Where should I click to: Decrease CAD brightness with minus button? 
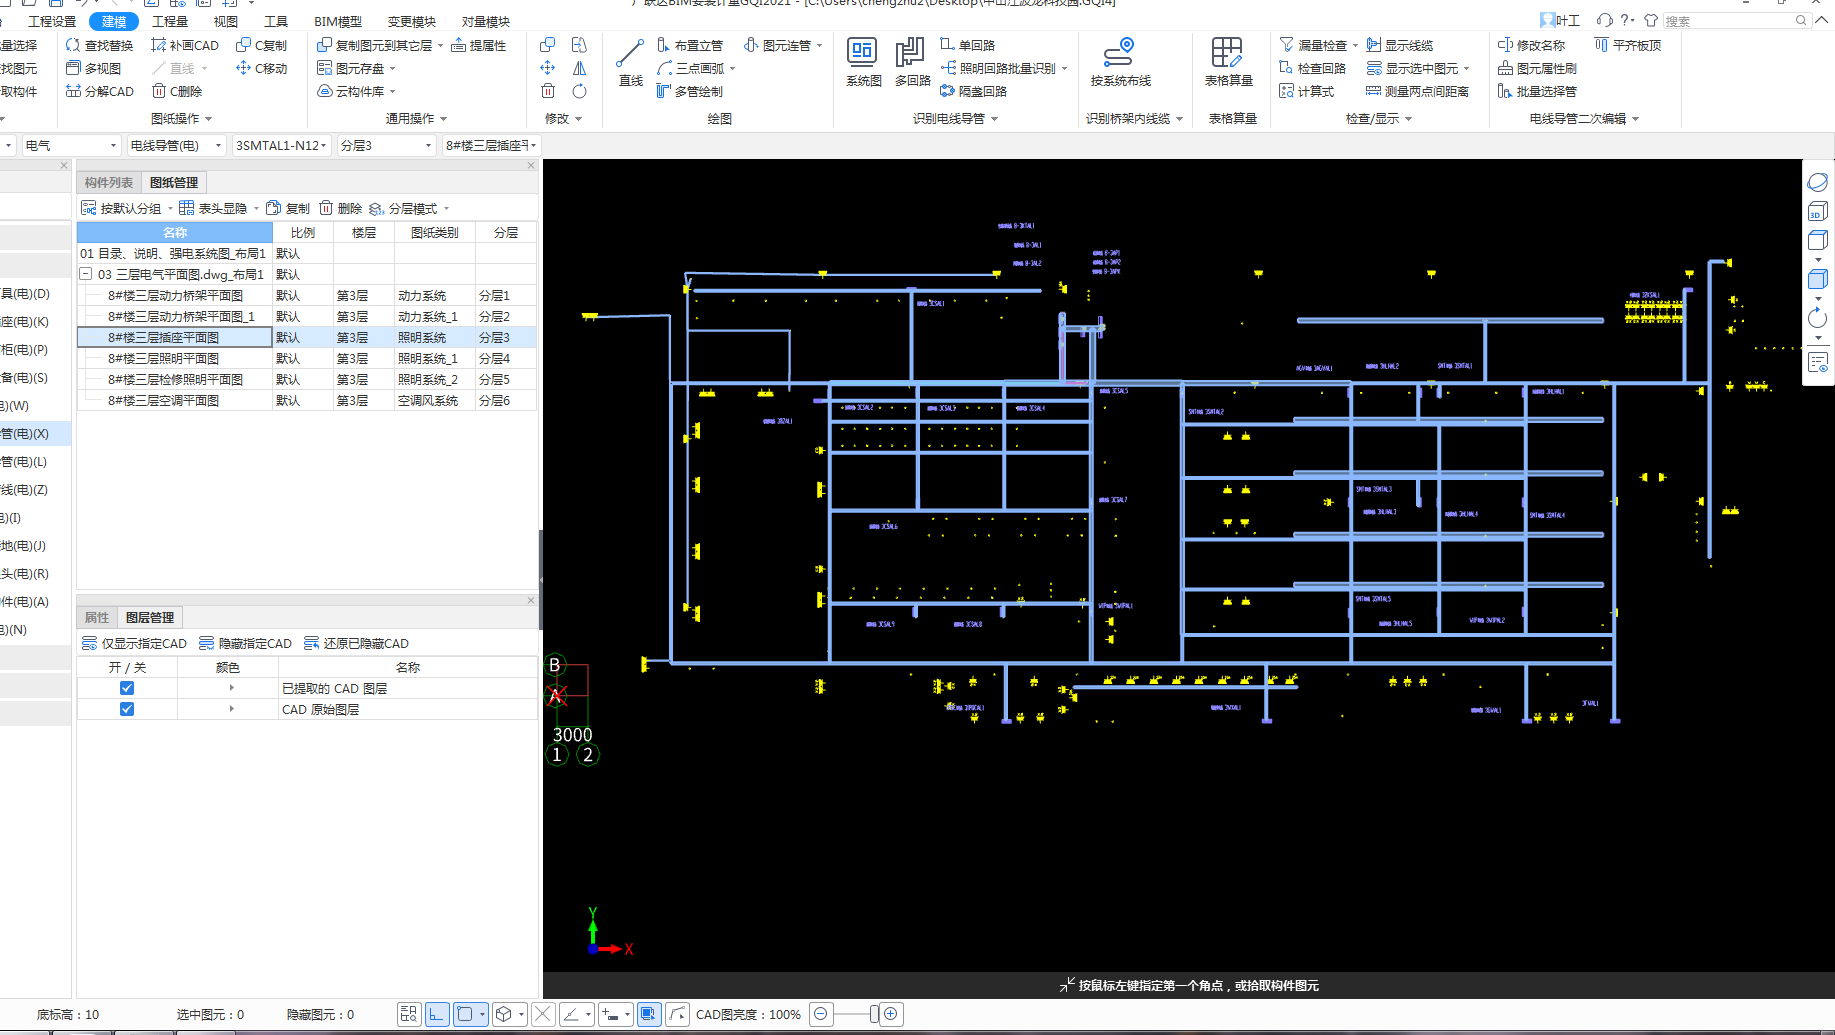coord(821,1014)
